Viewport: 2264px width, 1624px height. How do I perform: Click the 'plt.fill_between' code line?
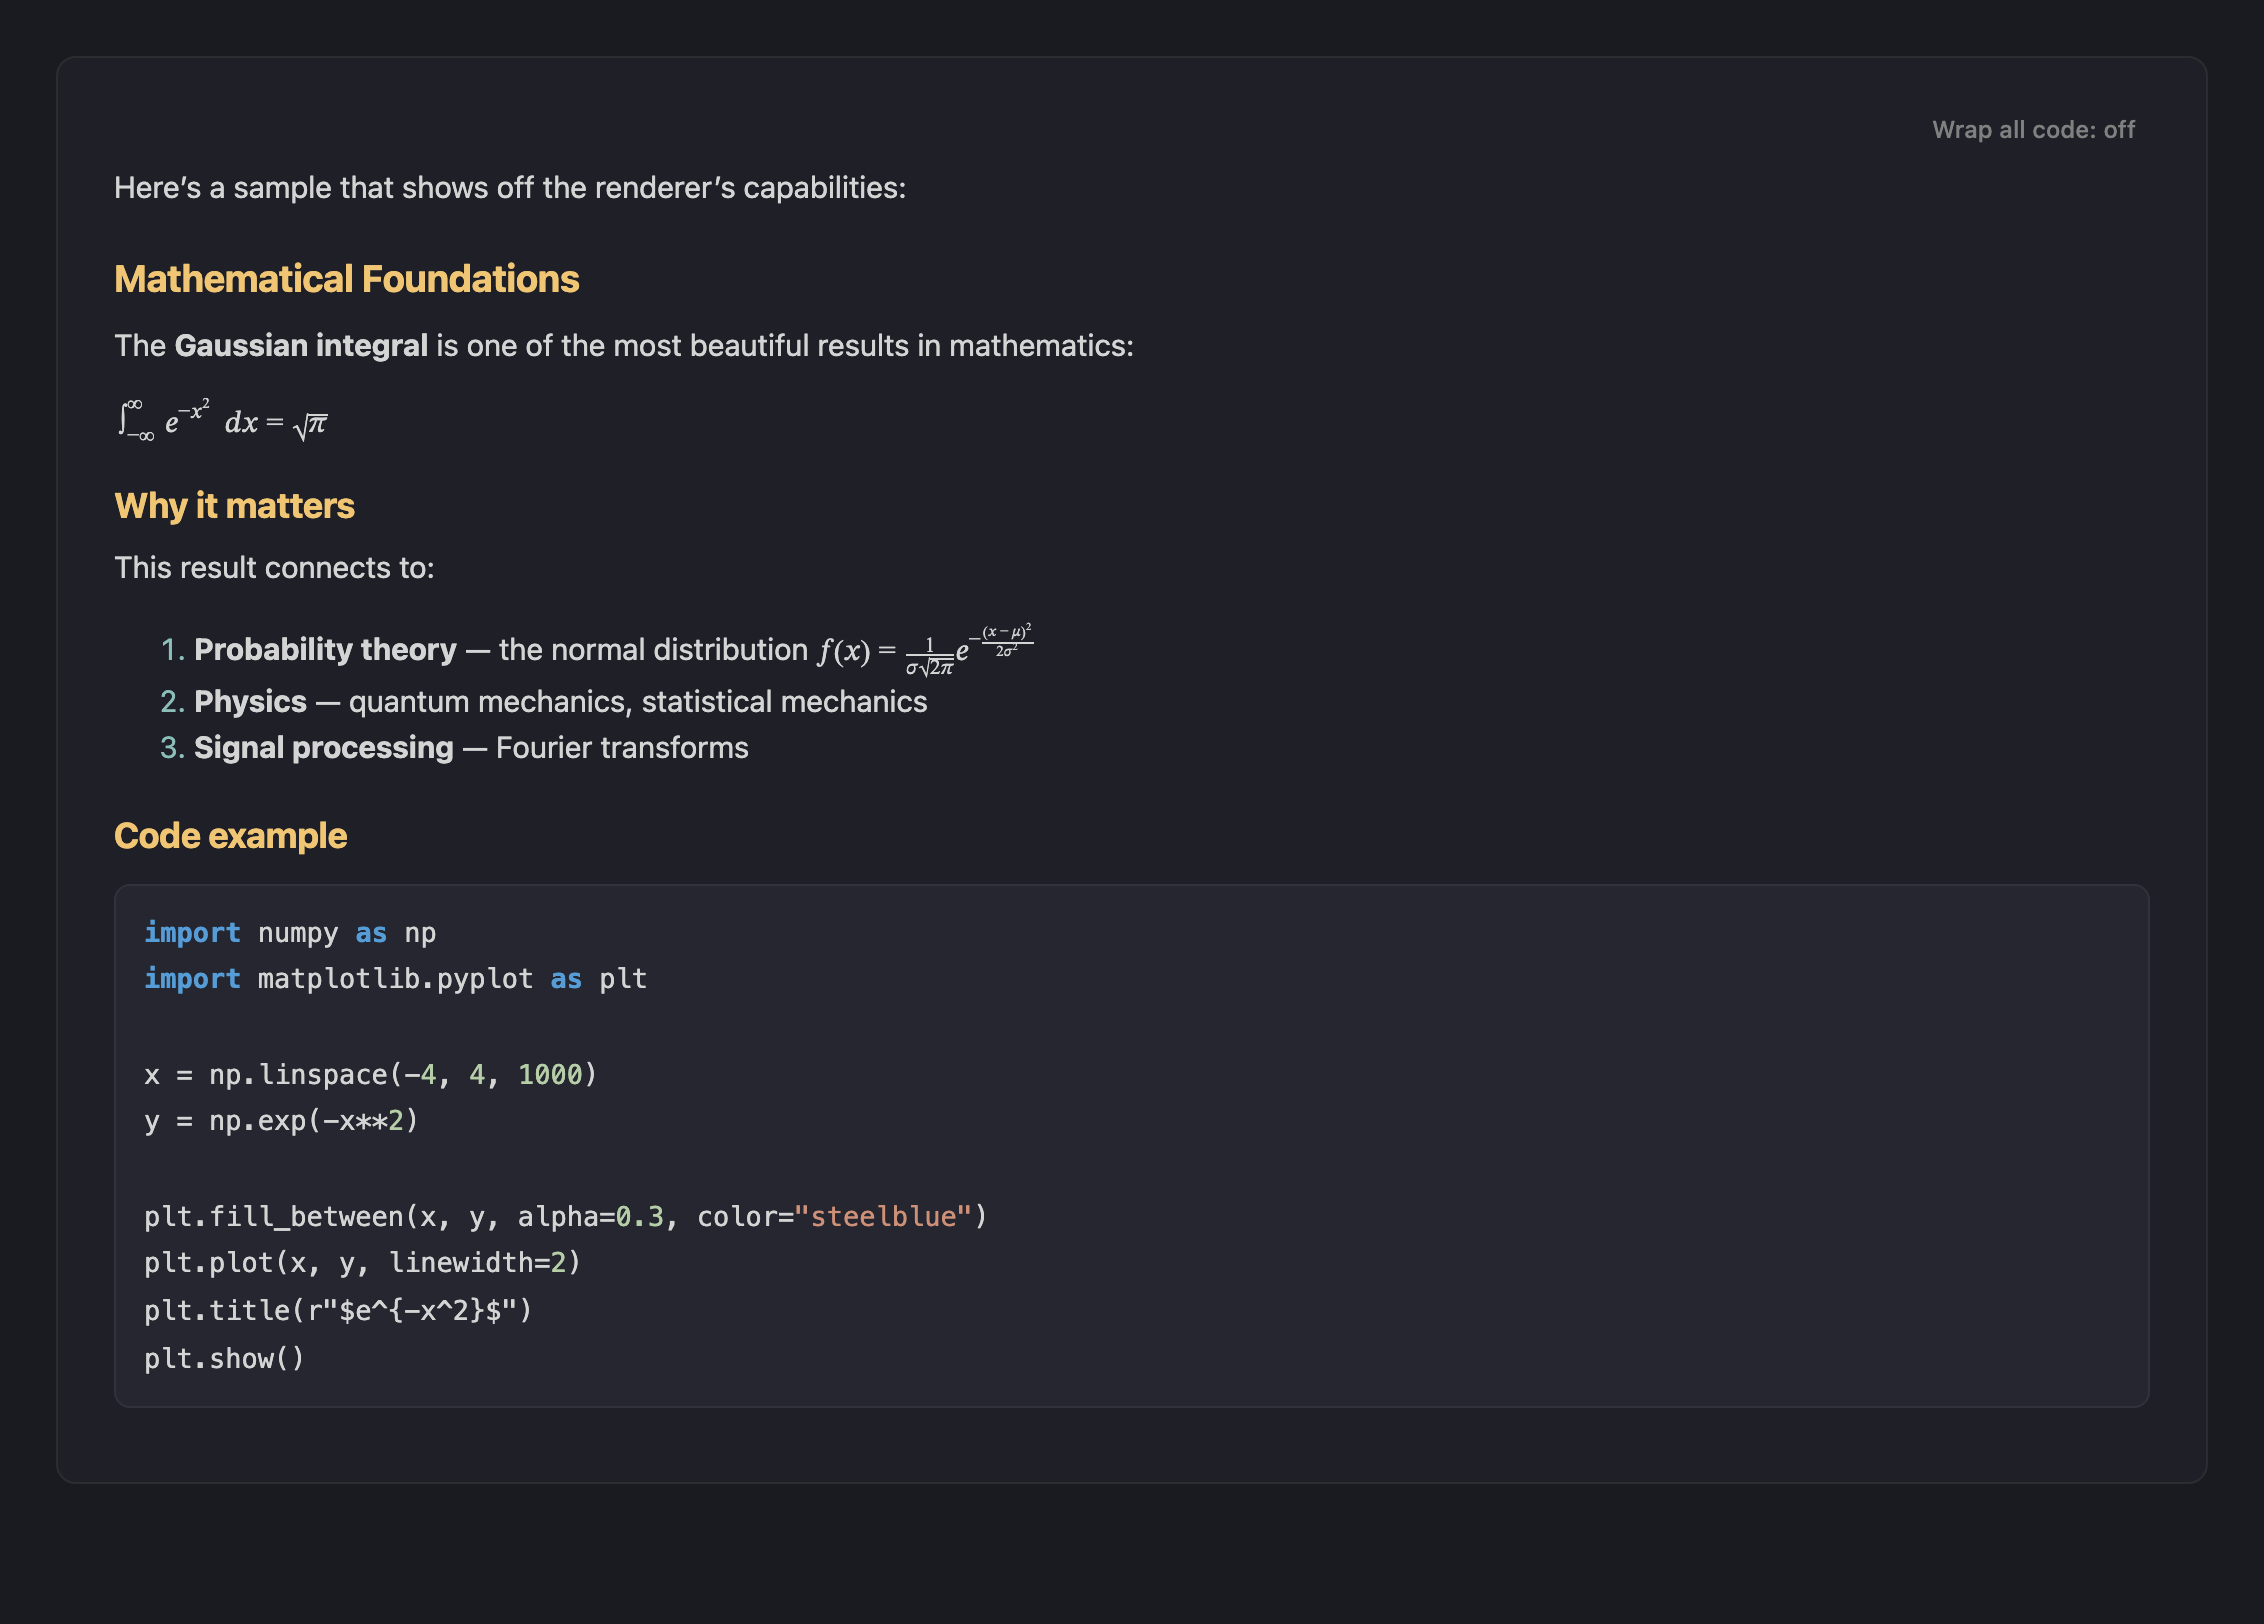click(x=566, y=1217)
